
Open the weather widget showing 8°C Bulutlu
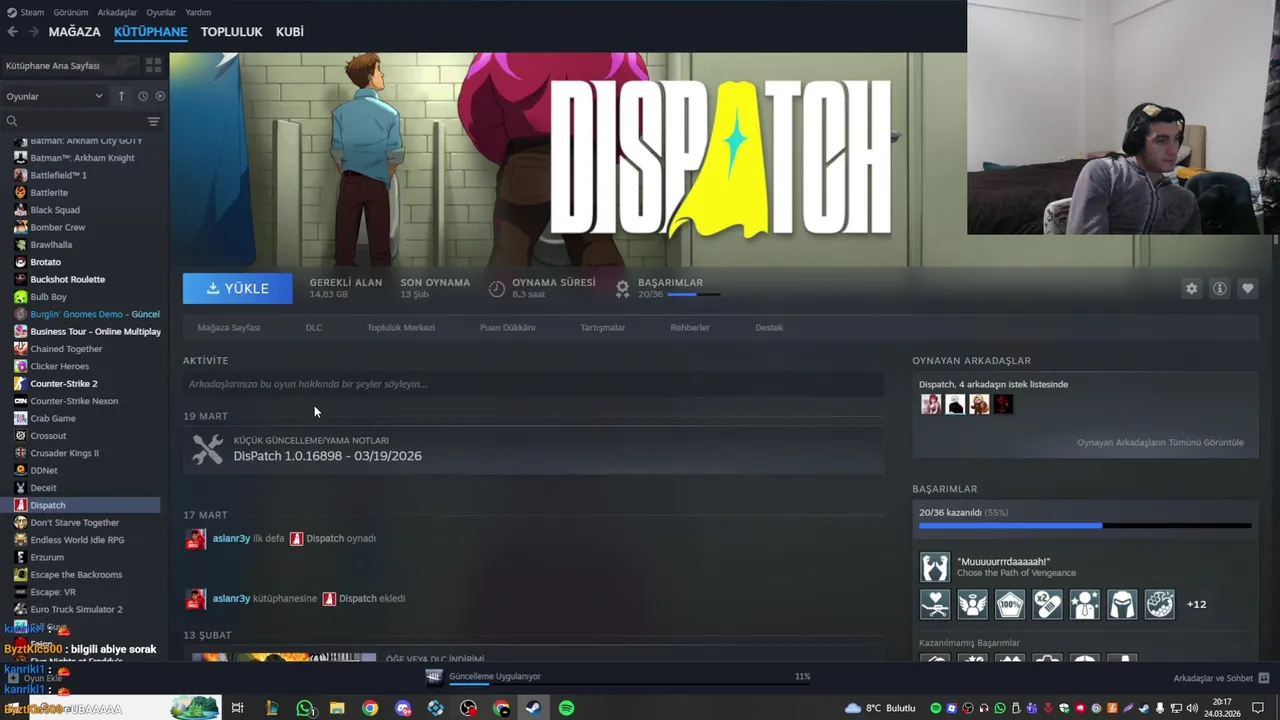tap(881, 708)
